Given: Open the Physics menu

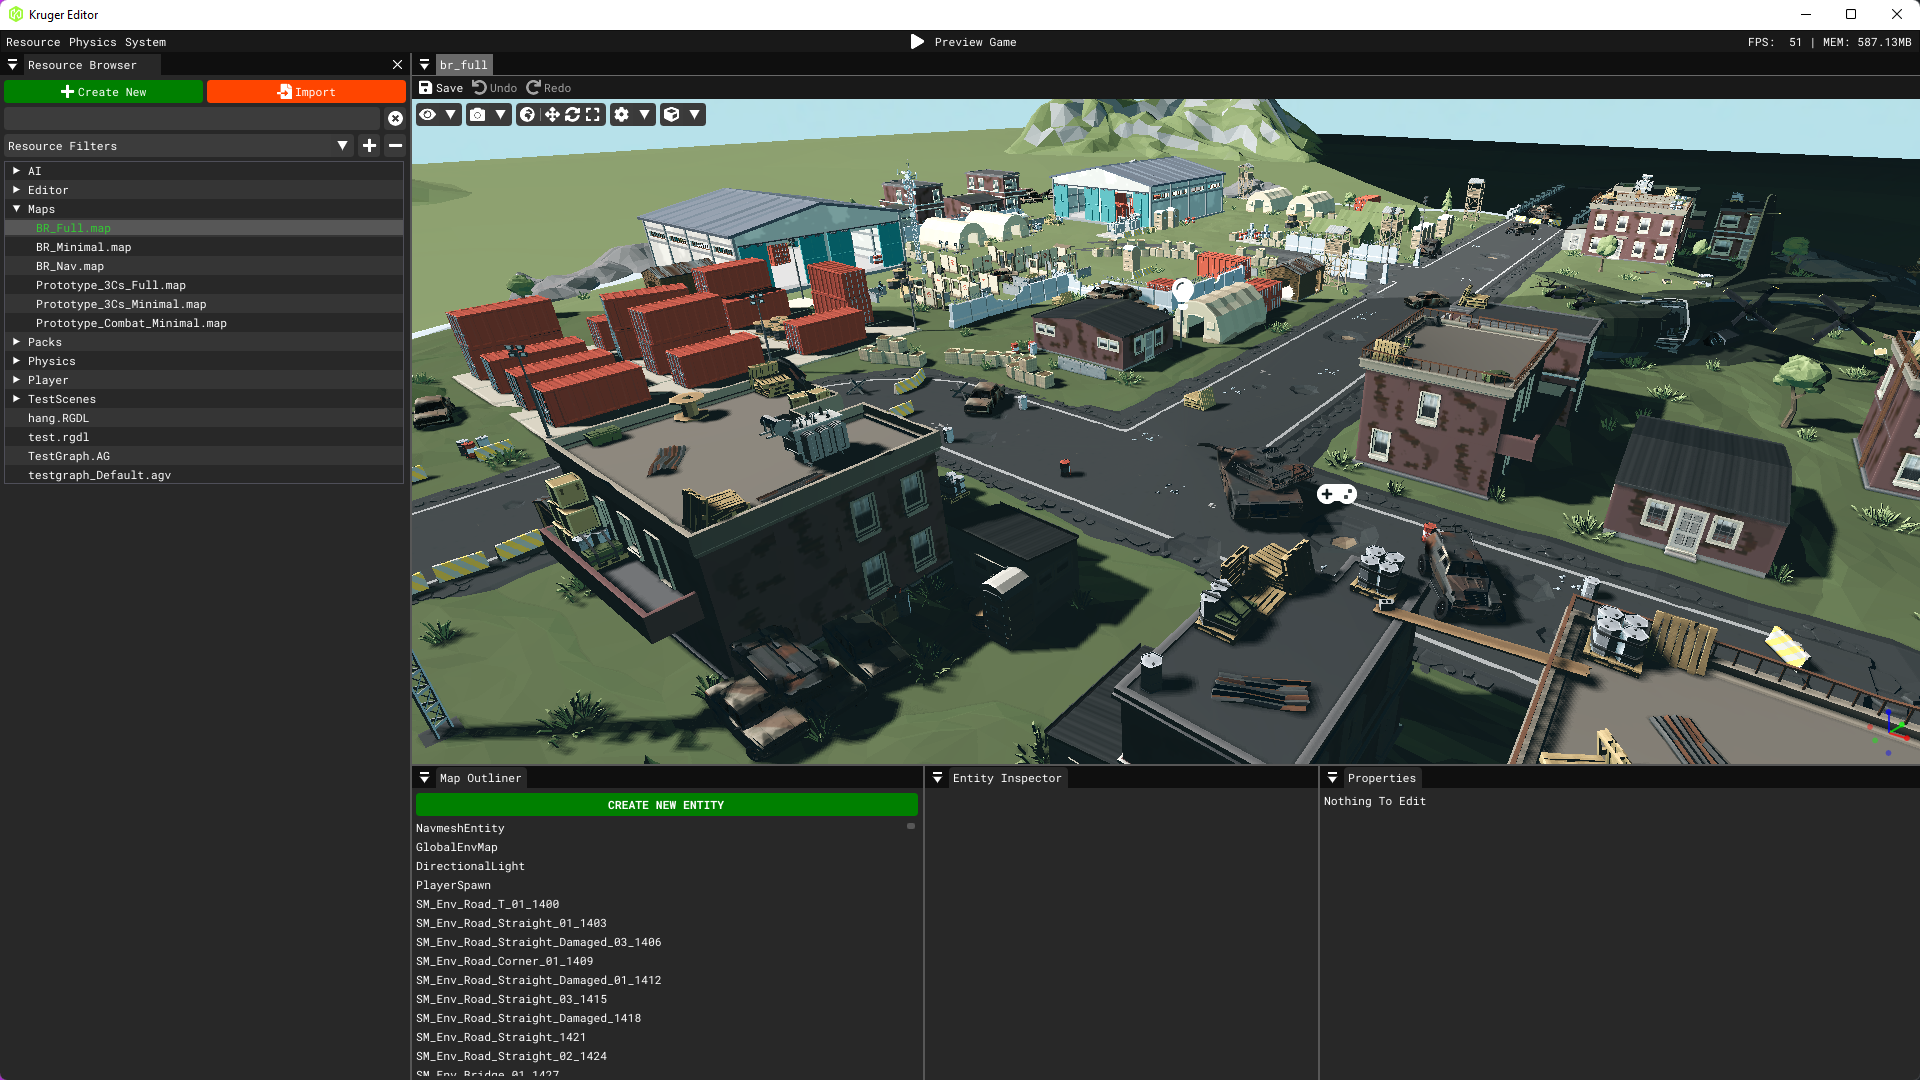Looking at the screenshot, I should (x=92, y=42).
